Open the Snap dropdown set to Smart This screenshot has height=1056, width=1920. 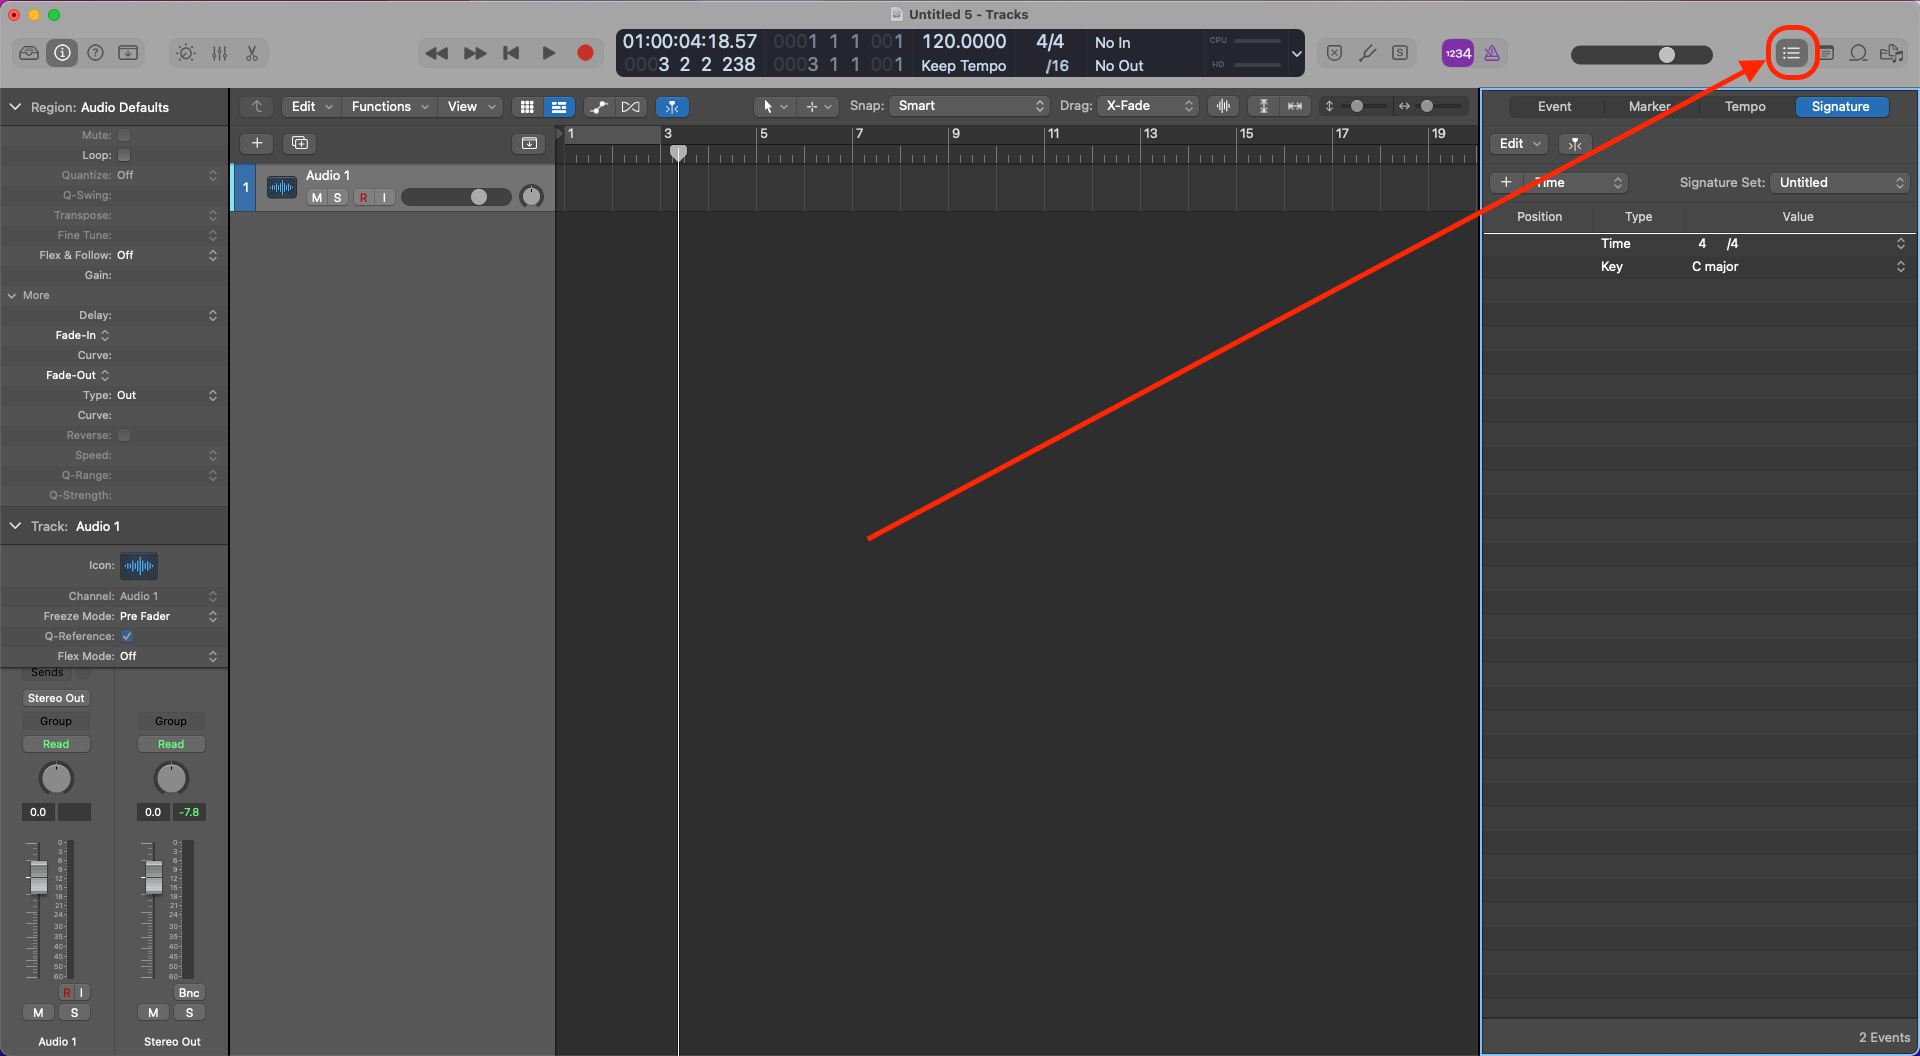tap(968, 105)
